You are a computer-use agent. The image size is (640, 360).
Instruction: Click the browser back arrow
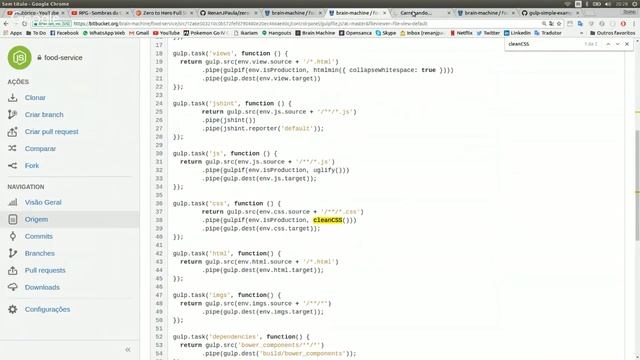(6, 24)
